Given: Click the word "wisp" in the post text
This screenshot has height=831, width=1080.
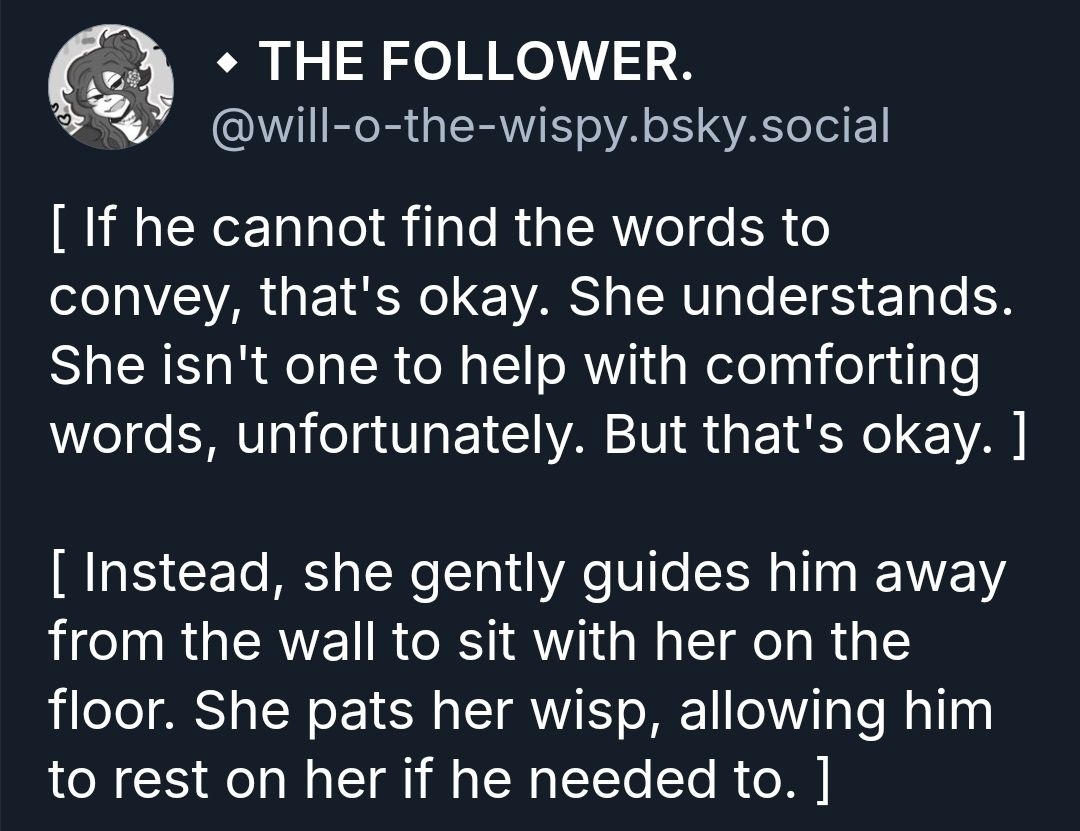Looking at the screenshot, I should tap(550, 712).
